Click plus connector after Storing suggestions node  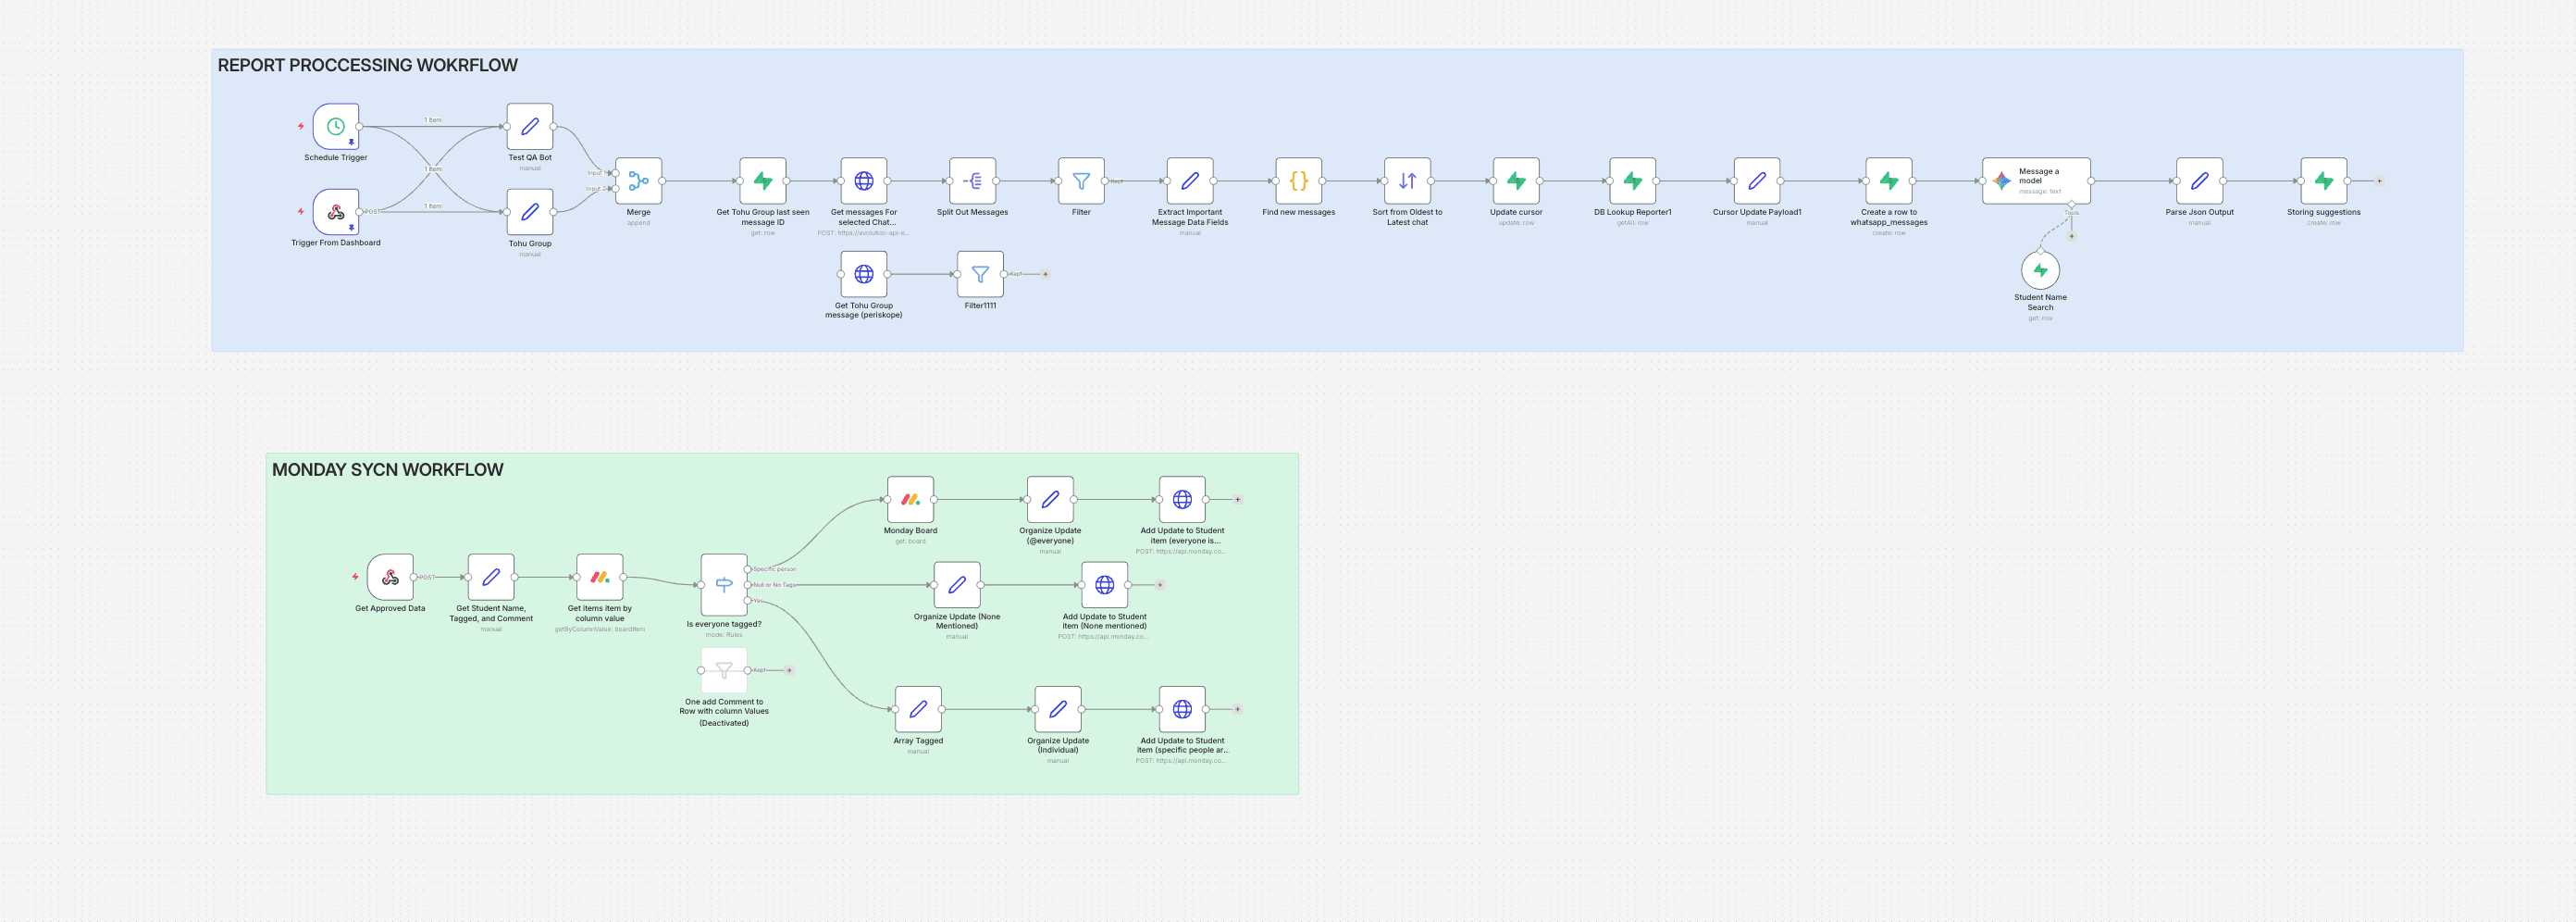2379,181
